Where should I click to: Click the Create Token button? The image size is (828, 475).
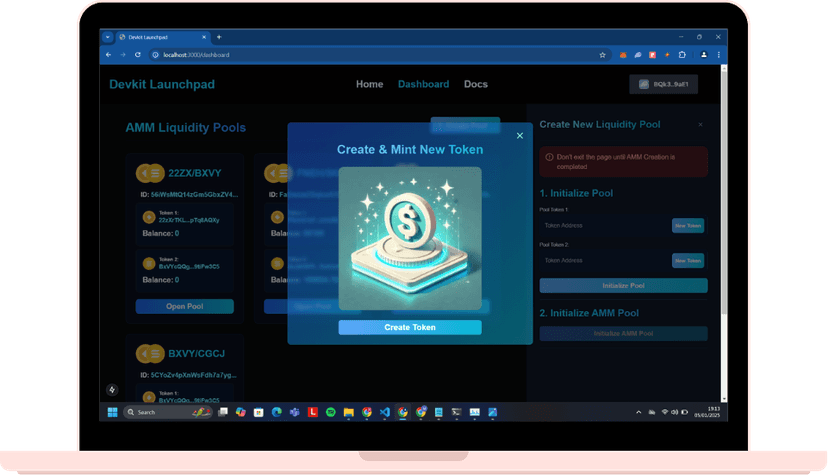pyautogui.click(x=409, y=327)
